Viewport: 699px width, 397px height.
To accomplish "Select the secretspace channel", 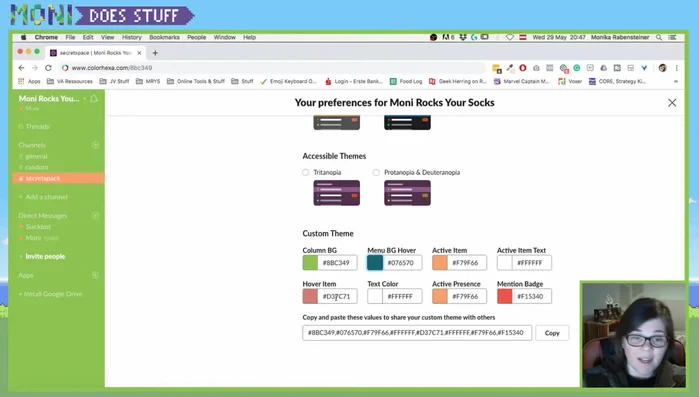I will 58,178.
